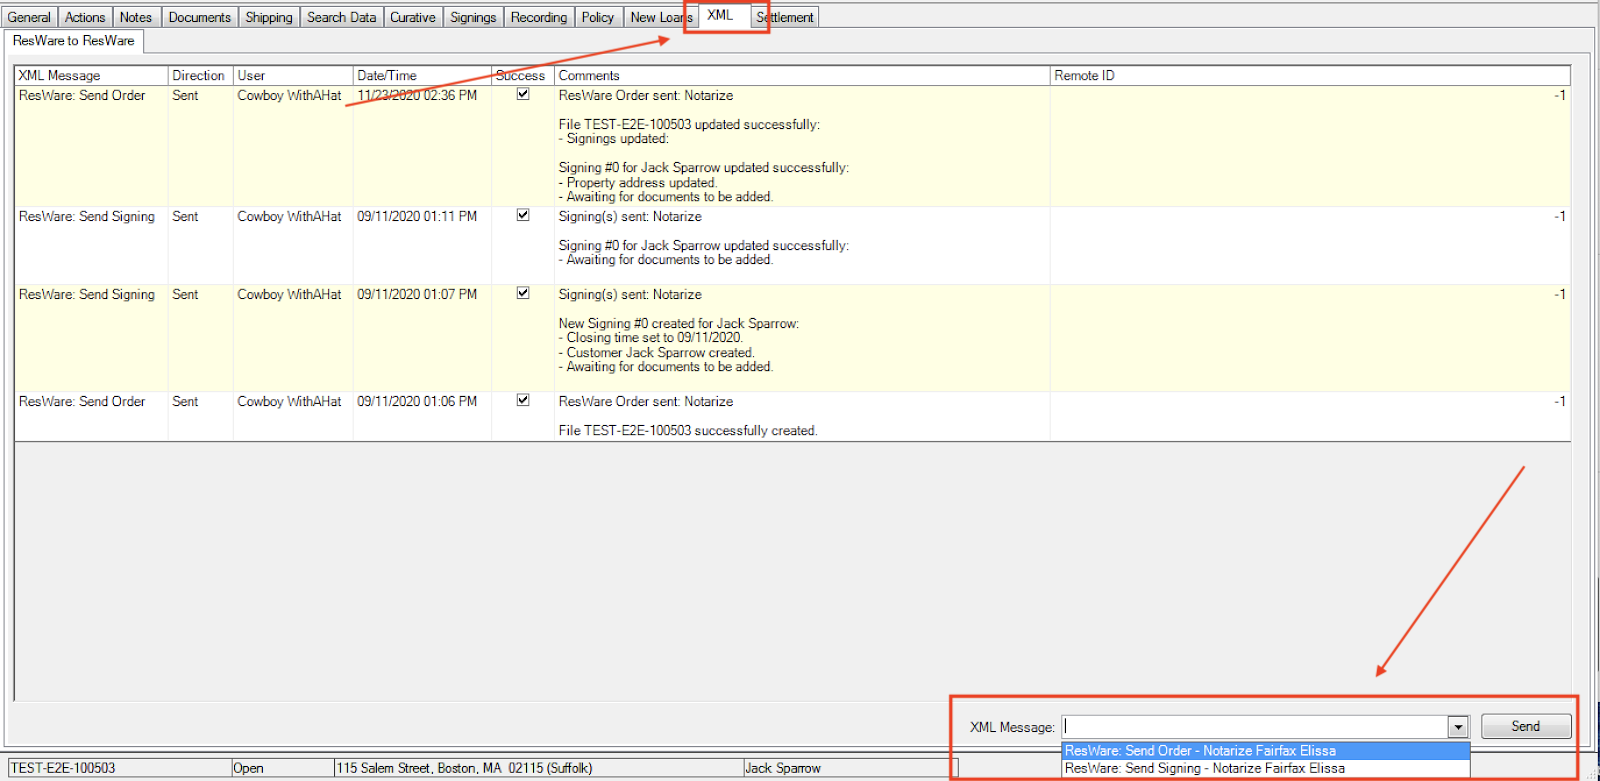This screenshot has width=1600, height=781.
Task: Toggle Success checkbox for 11/23/2020 02:36 PM row
Action: 523,94
